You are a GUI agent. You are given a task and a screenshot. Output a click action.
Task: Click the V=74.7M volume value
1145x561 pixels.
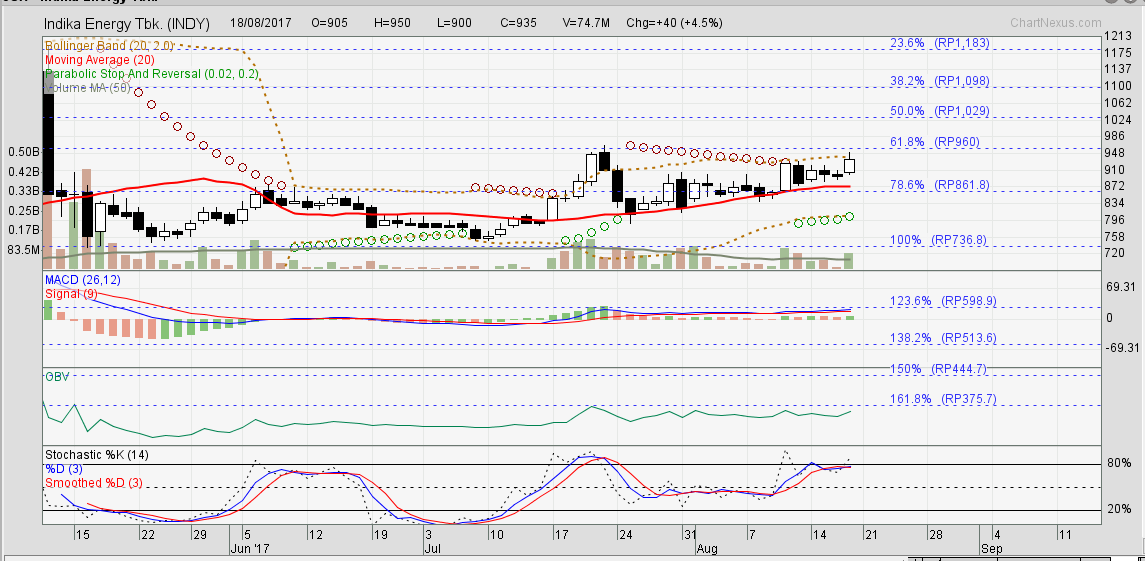586,23
